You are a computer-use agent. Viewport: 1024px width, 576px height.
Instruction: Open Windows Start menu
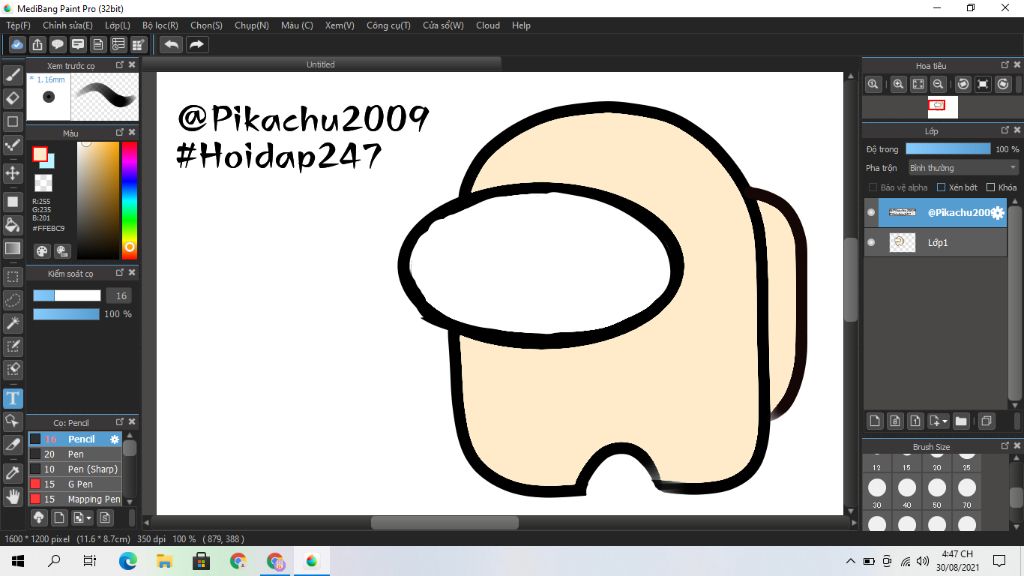click(18, 561)
